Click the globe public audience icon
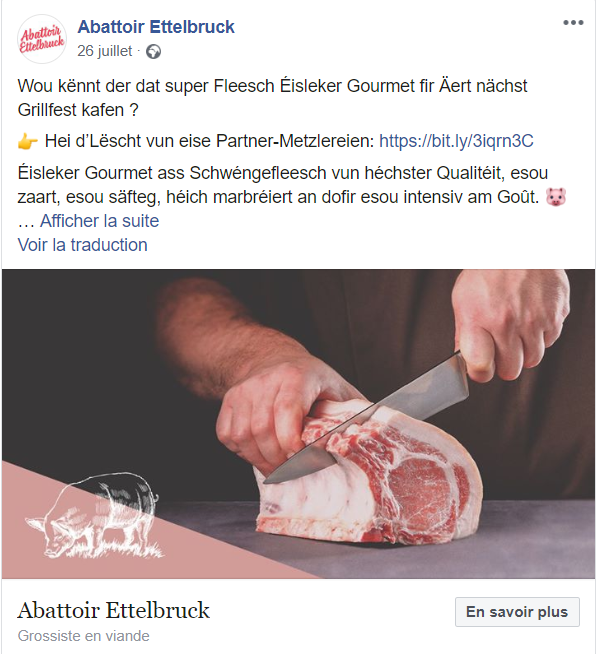 tap(154, 52)
